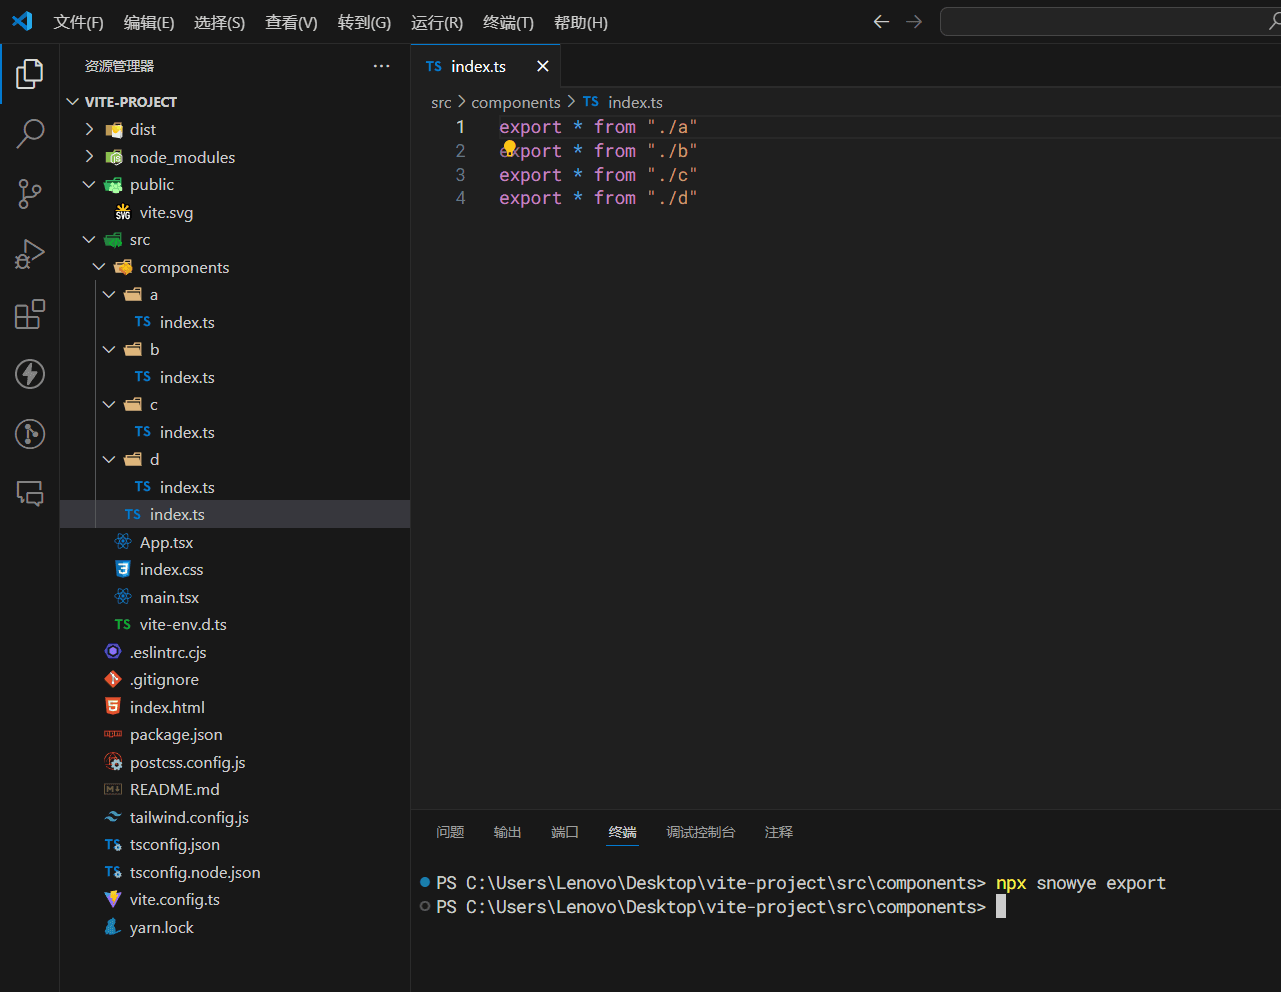Expand the dist folder
Screen dimensions: 1281x992
point(142,129)
